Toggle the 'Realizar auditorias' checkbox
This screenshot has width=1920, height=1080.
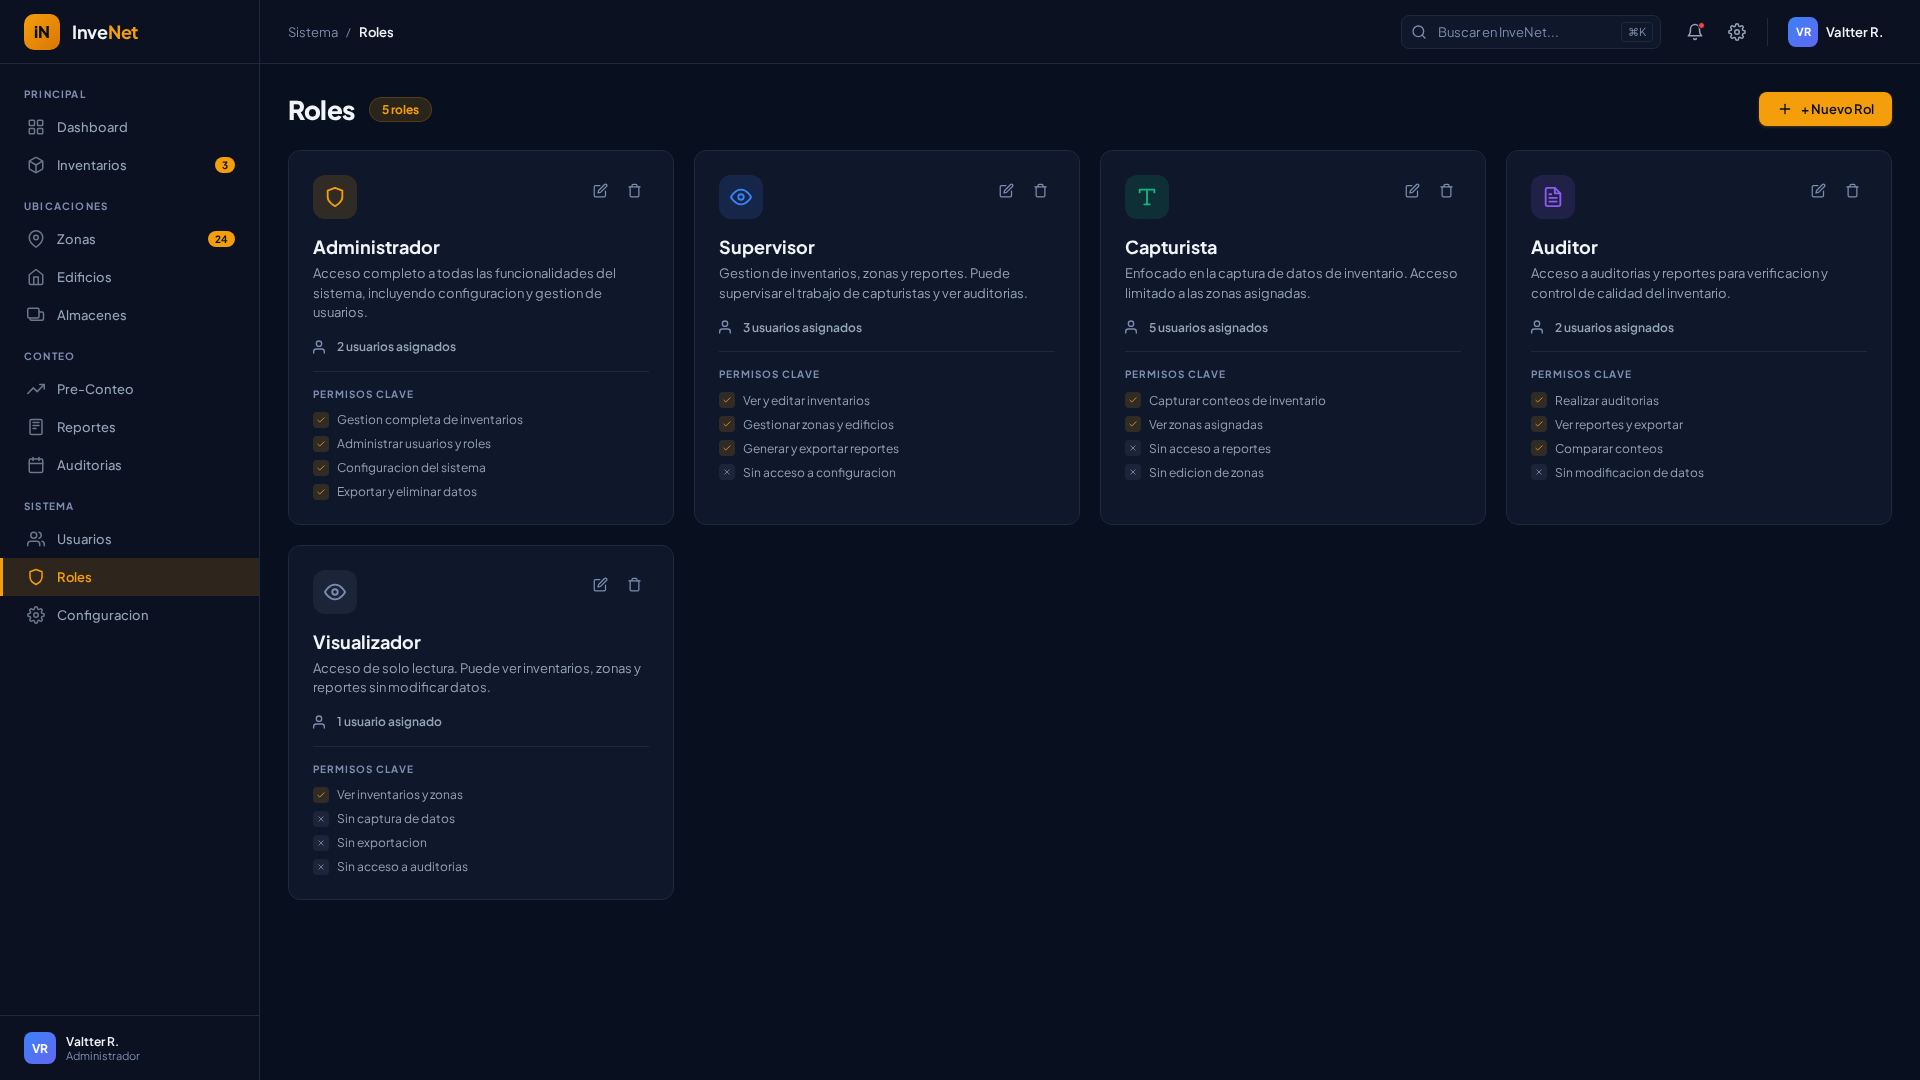[1539, 400]
